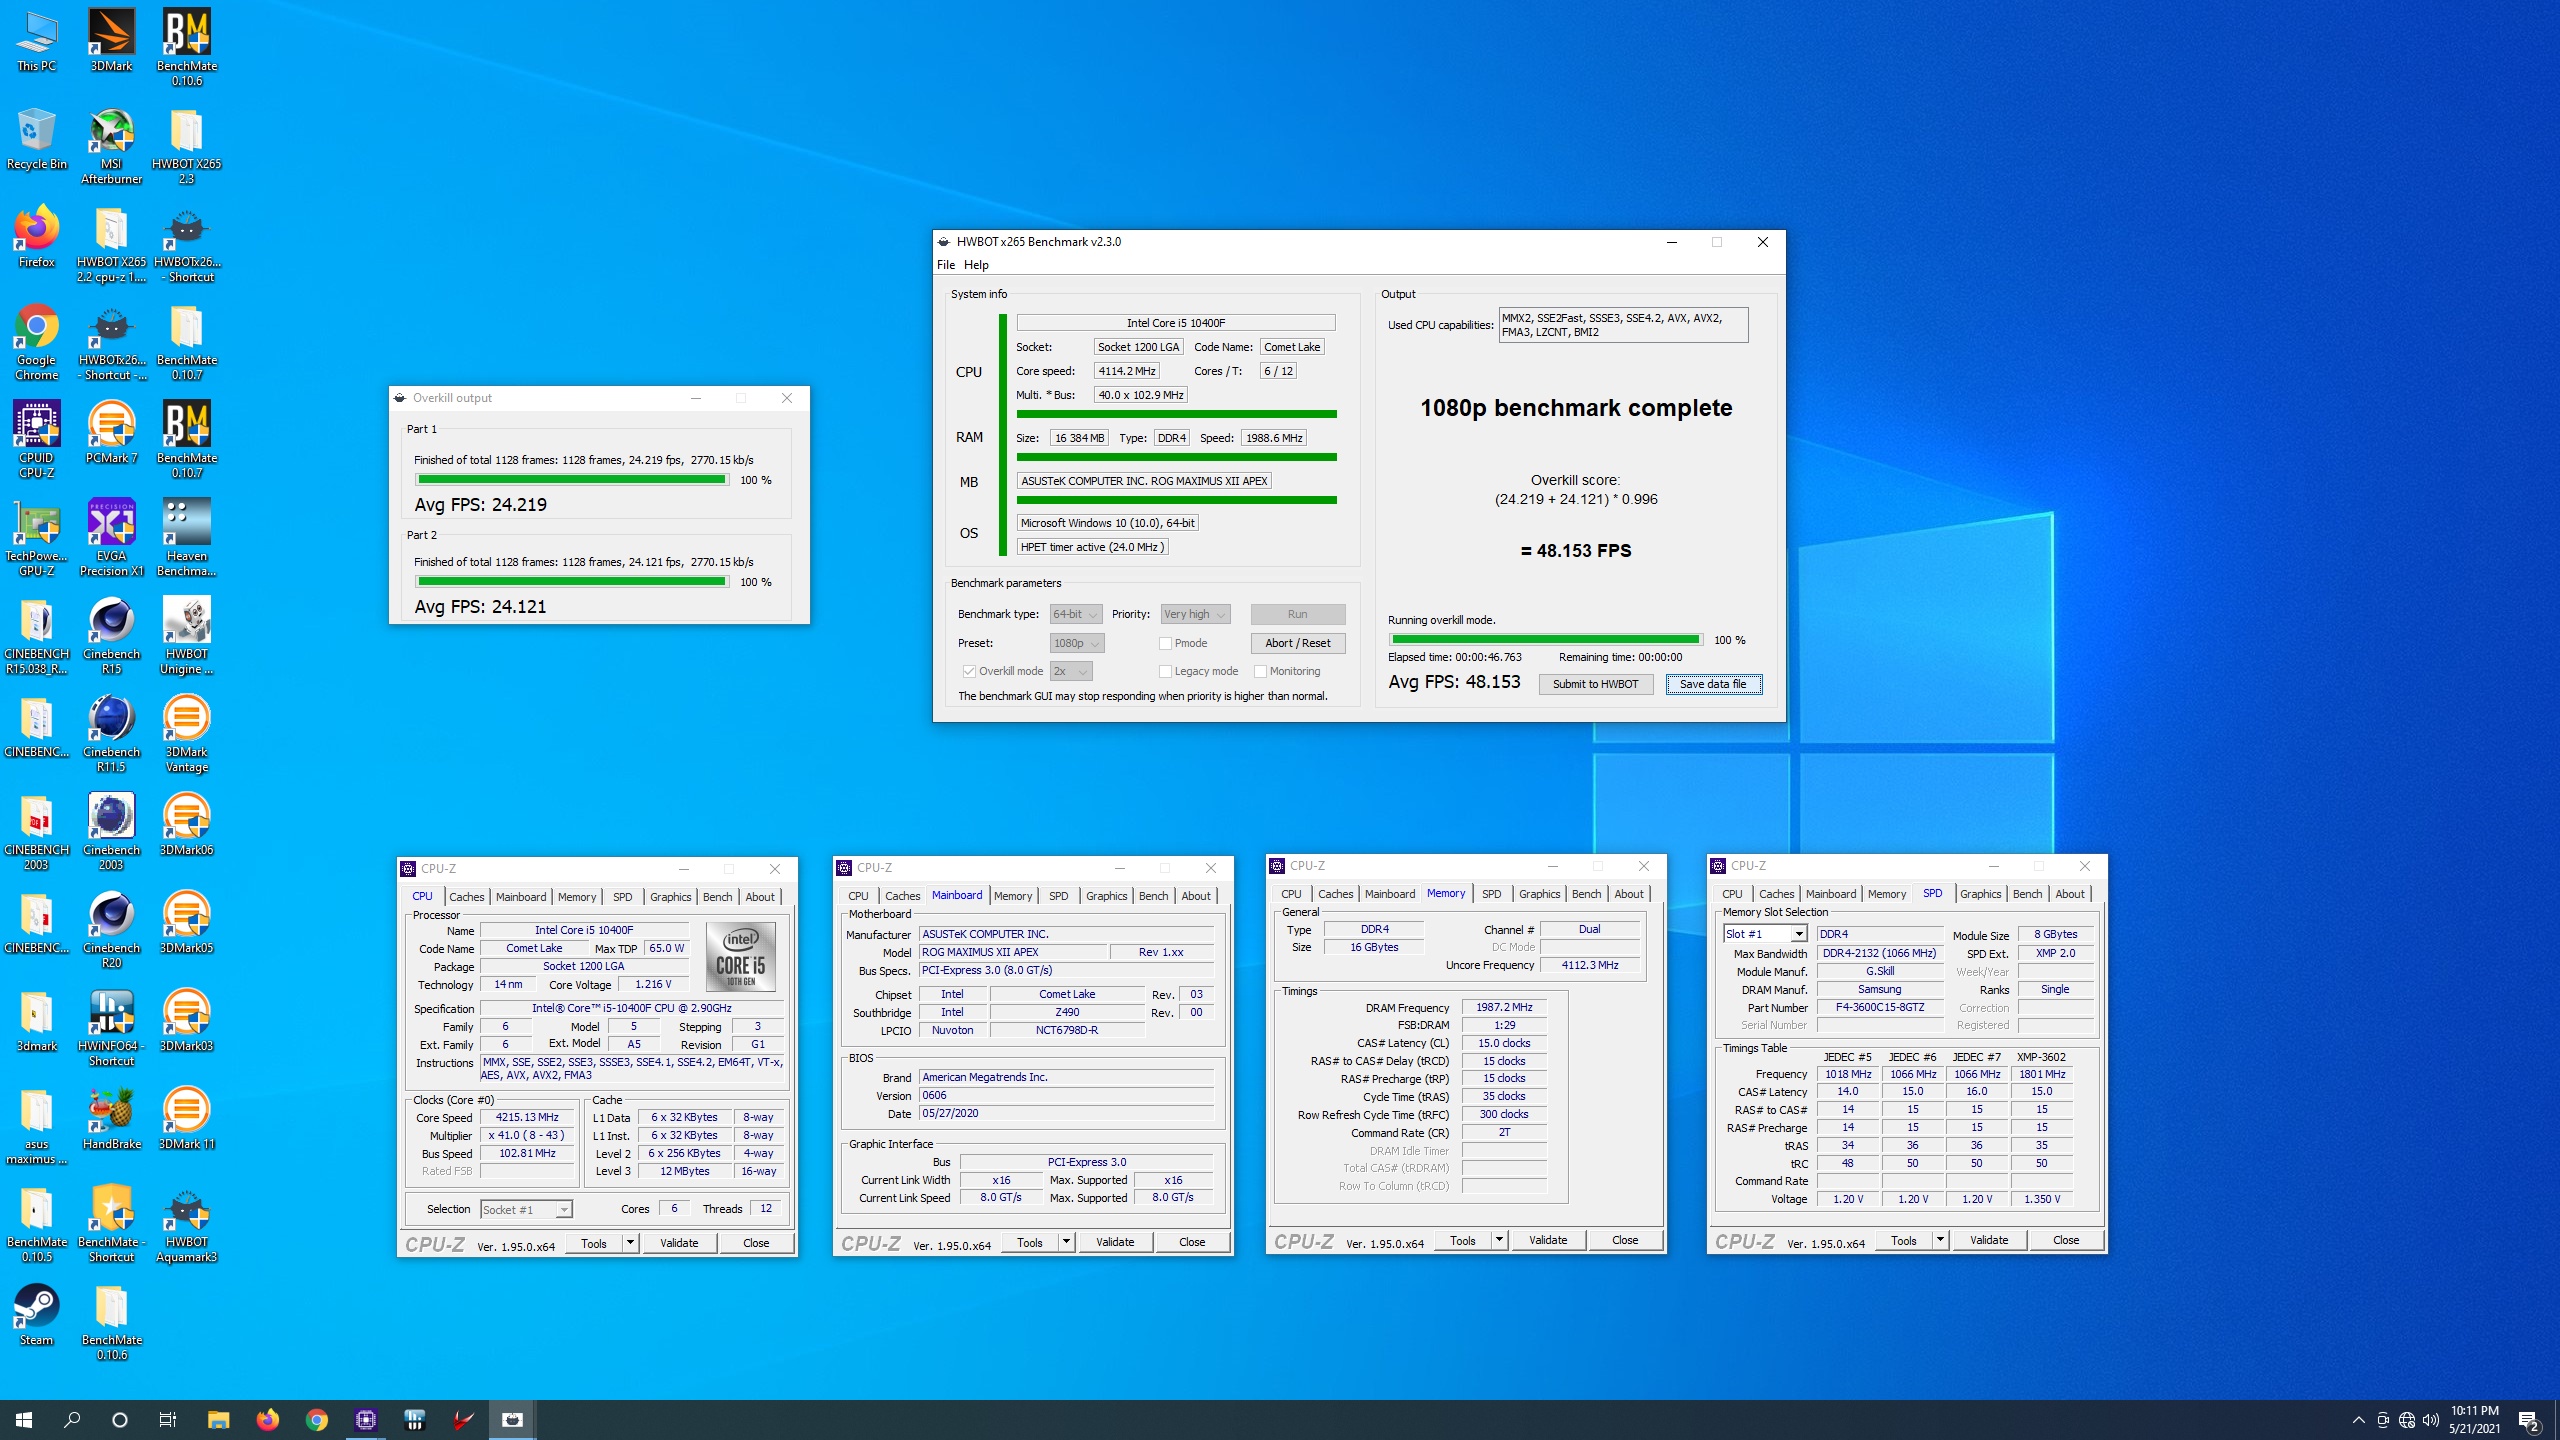Open Cinebench R20 desktop icon
Screen dimensions: 2560x1440
click(x=111, y=930)
